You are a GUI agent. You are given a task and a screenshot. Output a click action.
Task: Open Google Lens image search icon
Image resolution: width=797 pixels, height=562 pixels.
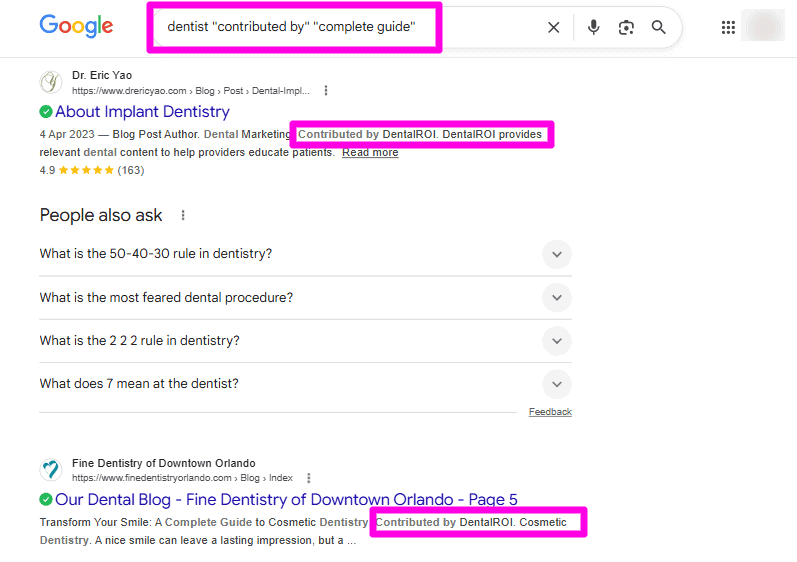(626, 27)
